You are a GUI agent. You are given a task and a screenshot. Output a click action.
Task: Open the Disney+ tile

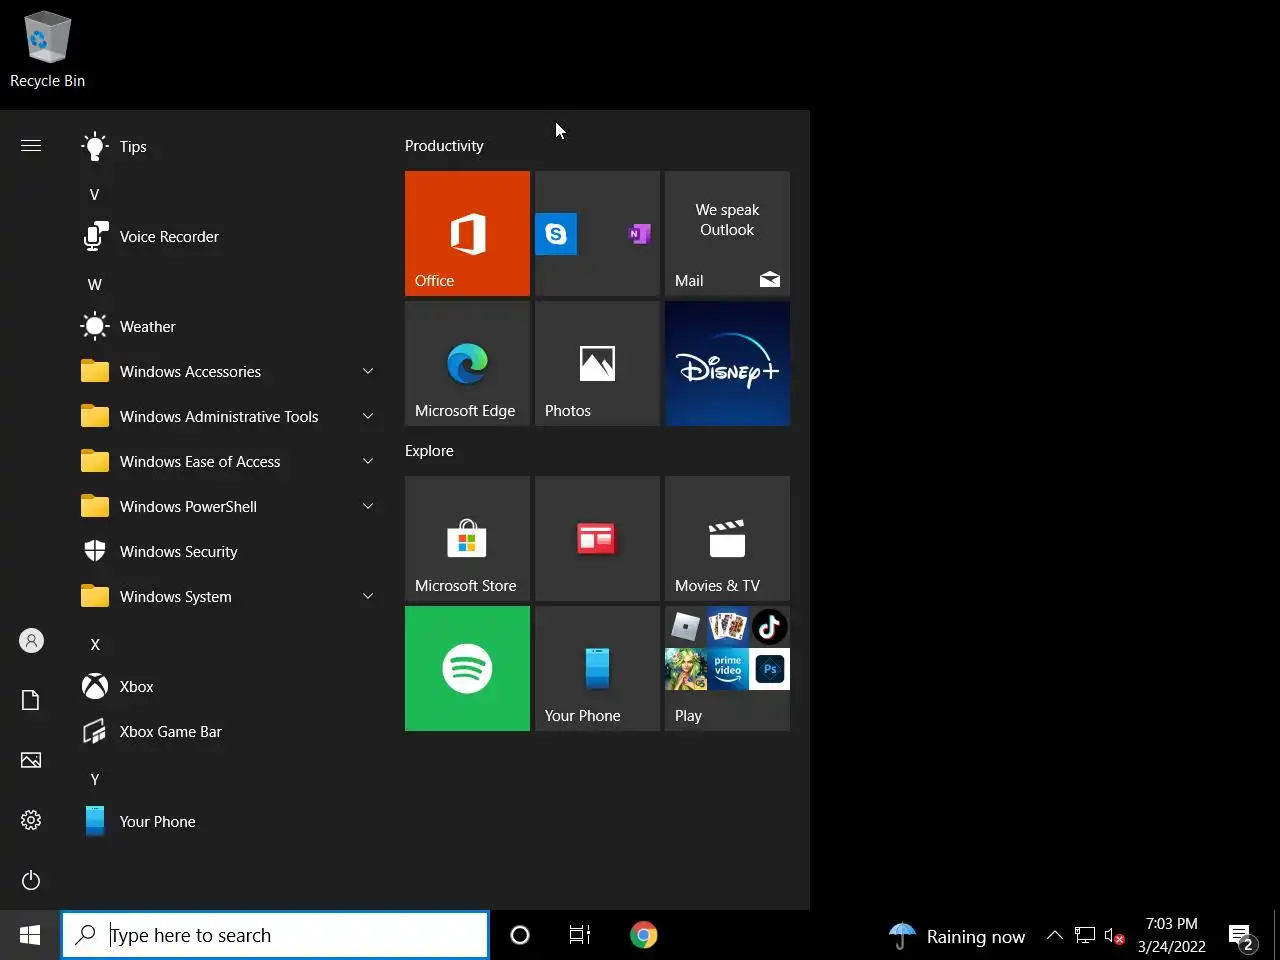727,363
